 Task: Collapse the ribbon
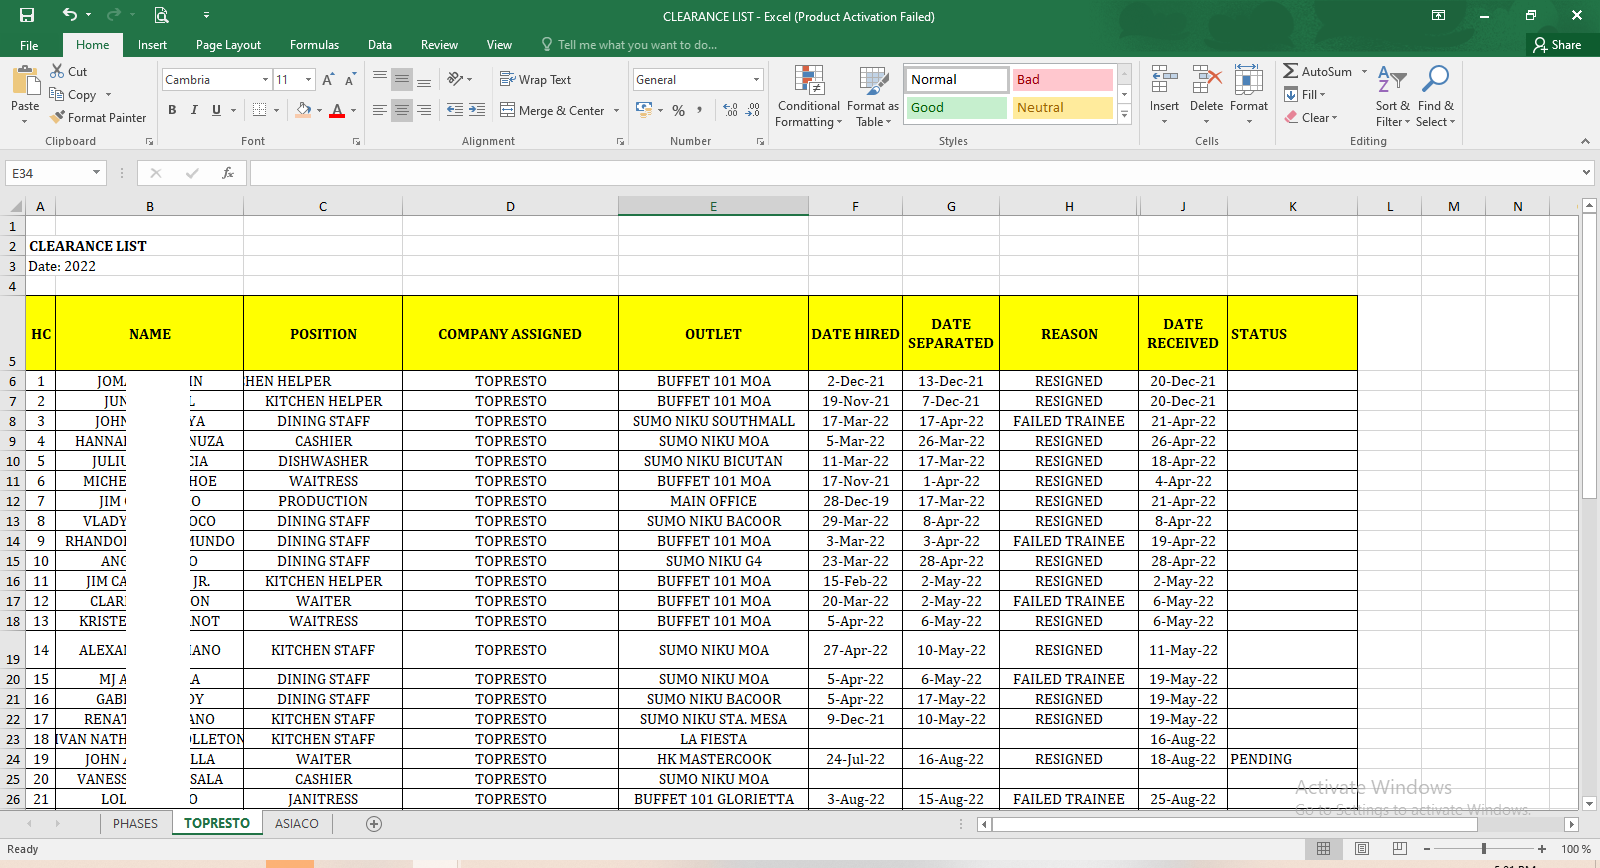[x=1585, y=141]
